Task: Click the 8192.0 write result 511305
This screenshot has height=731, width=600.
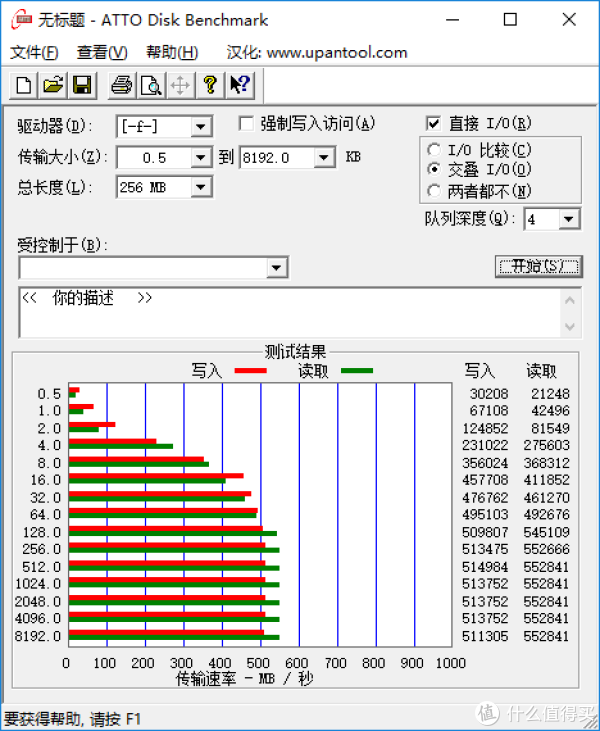Action: click(485, 636)
